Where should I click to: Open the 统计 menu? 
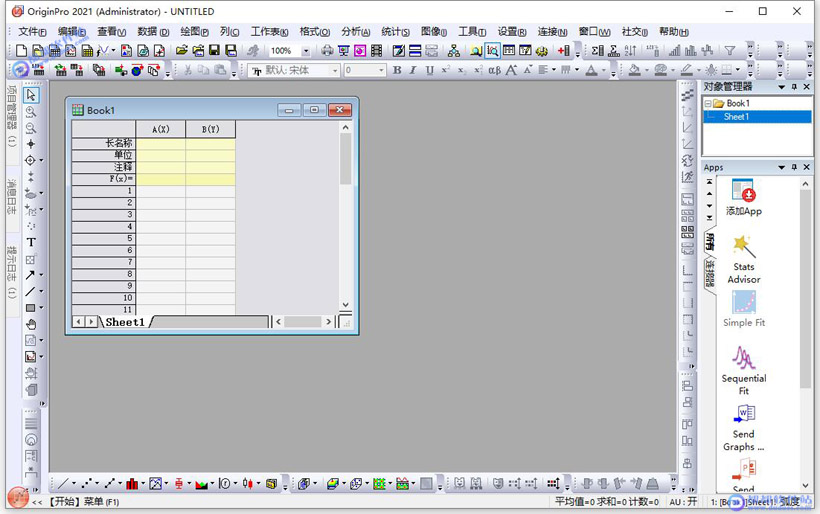[395, 32]
